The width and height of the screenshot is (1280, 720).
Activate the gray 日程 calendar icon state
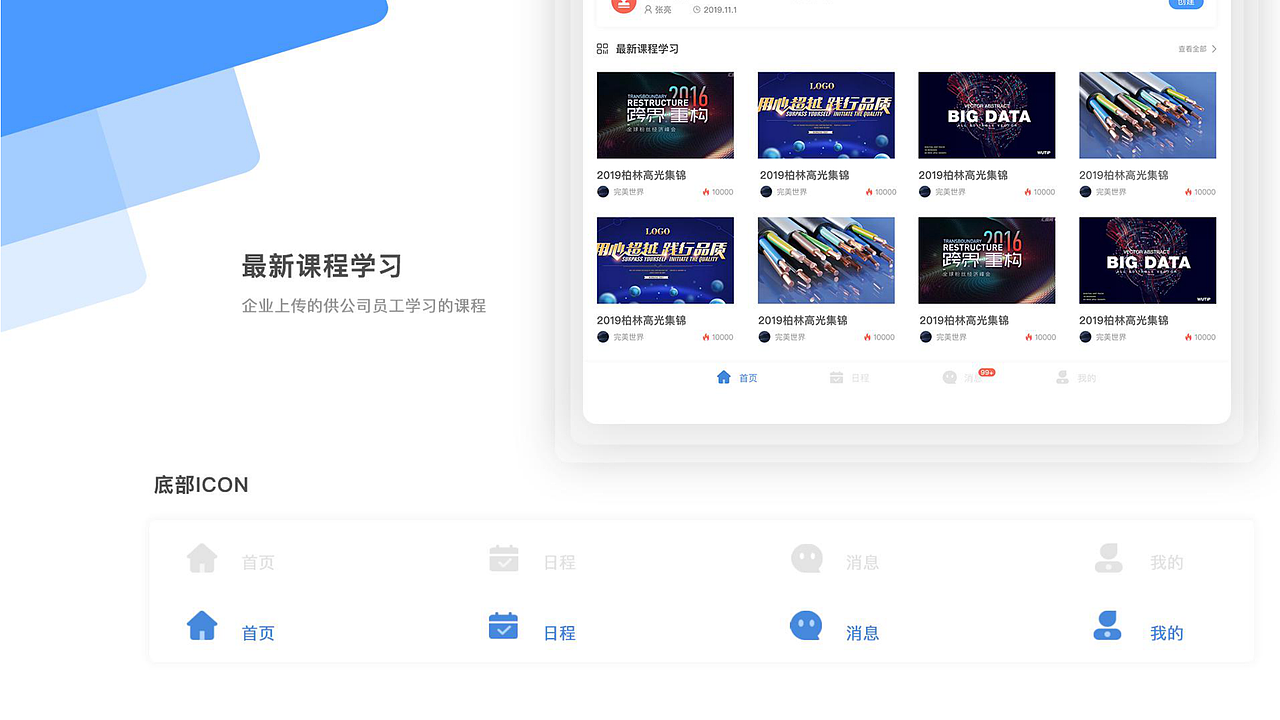[503, 558]
